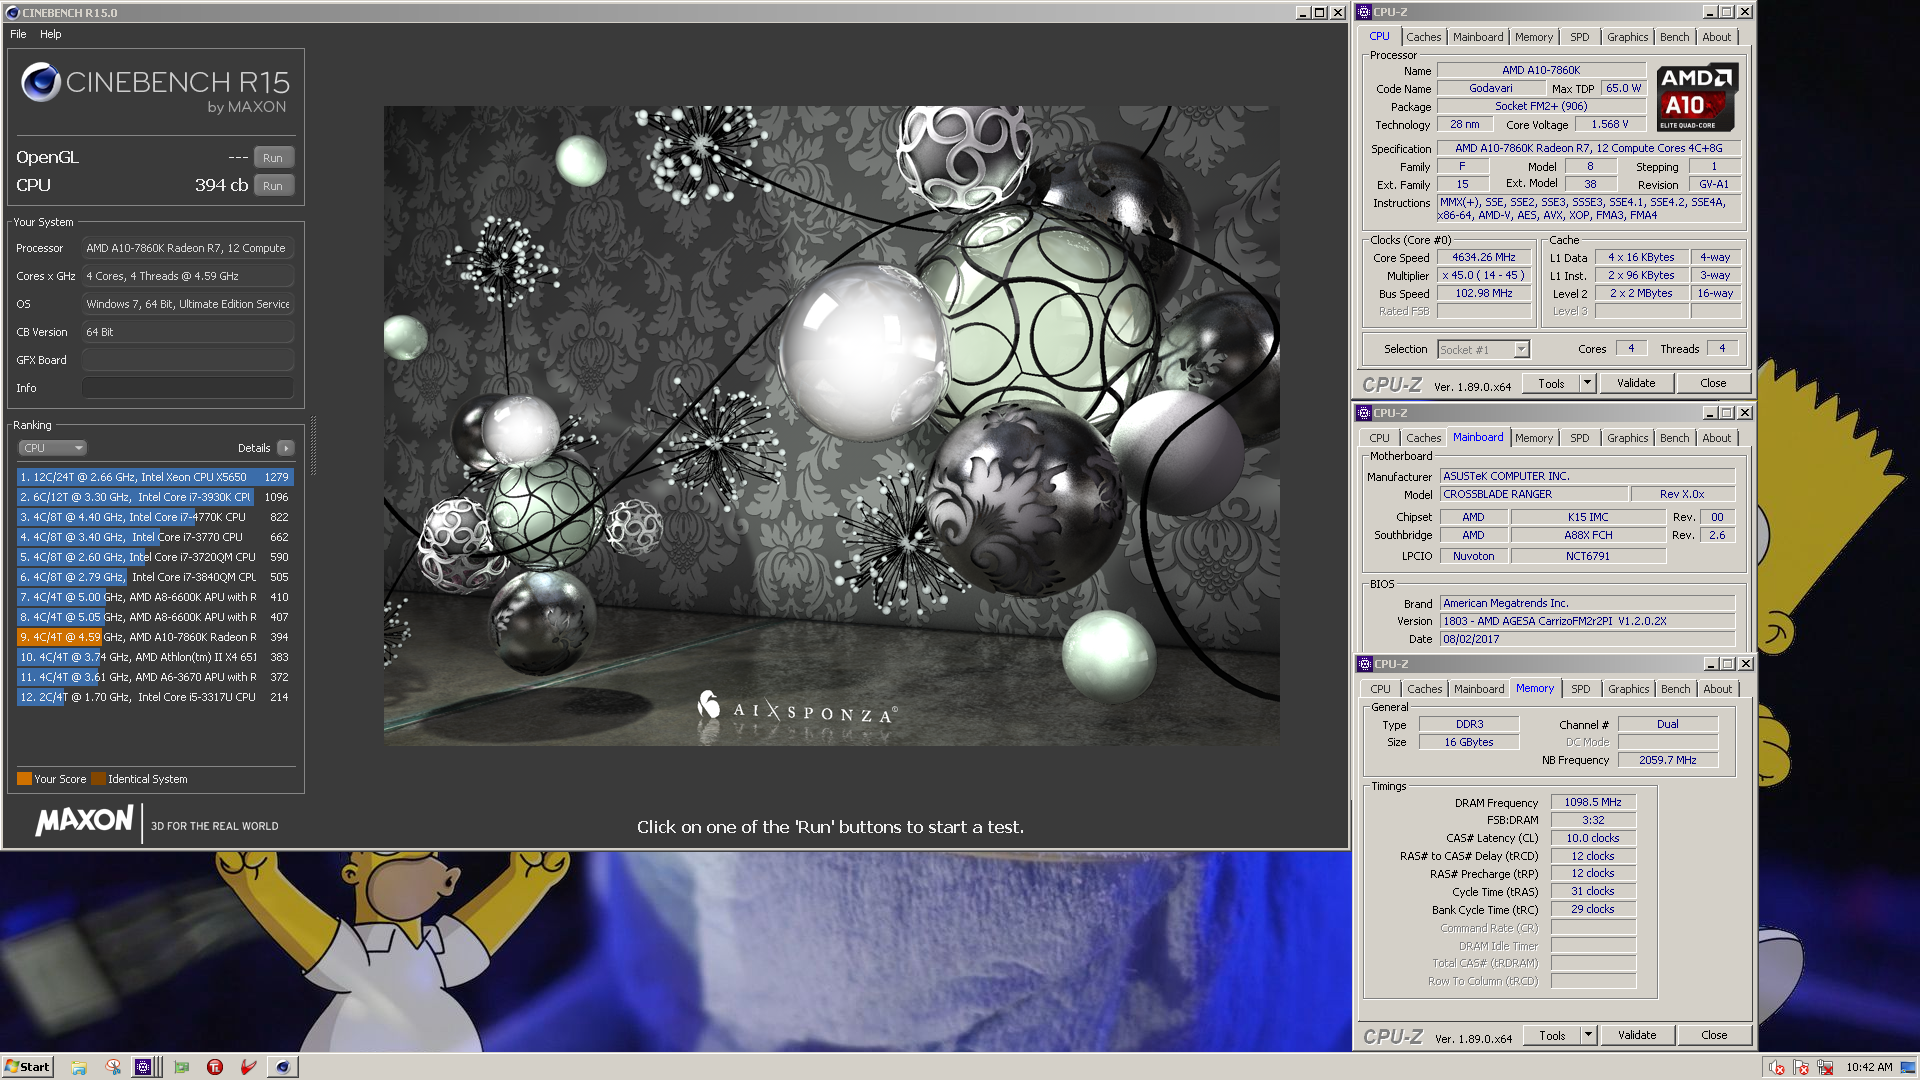Run the CPU benchmark test

273,186
